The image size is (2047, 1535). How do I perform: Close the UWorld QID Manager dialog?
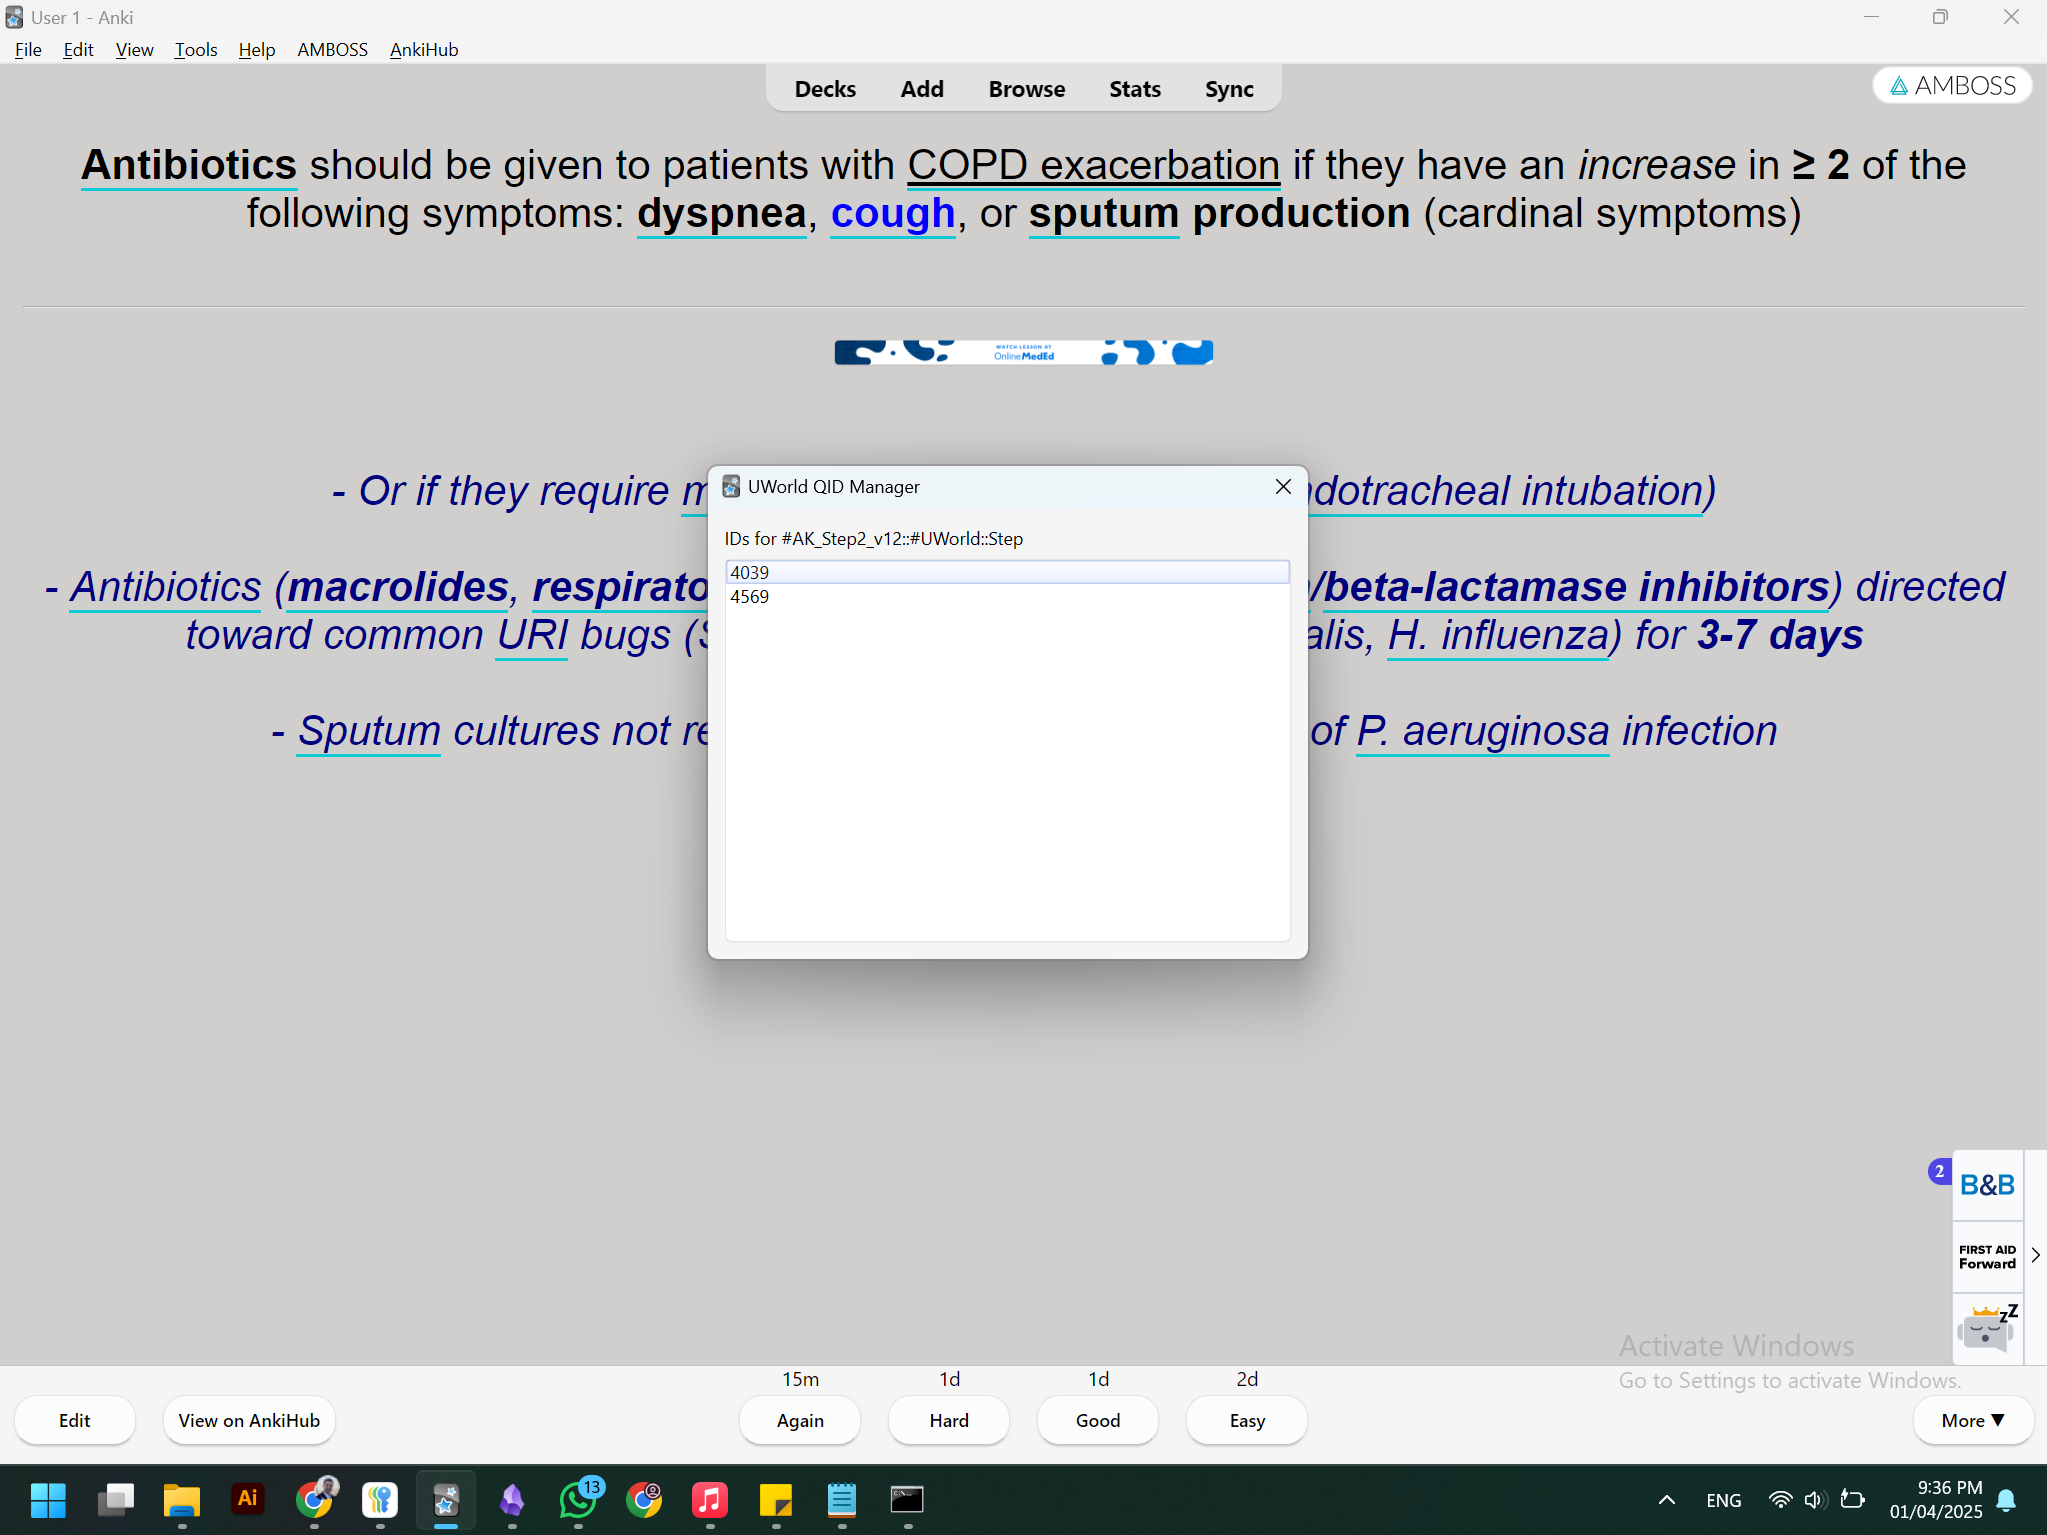(1283, 487)
